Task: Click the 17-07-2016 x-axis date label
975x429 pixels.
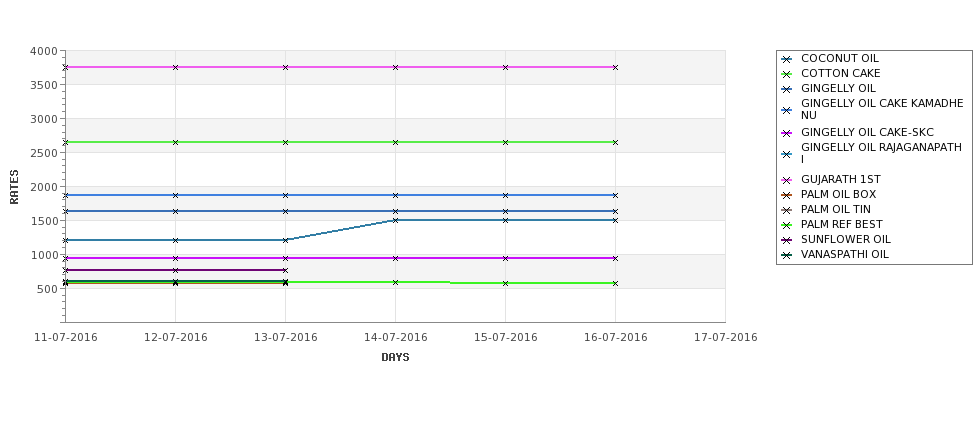Action: click(726, 338)
